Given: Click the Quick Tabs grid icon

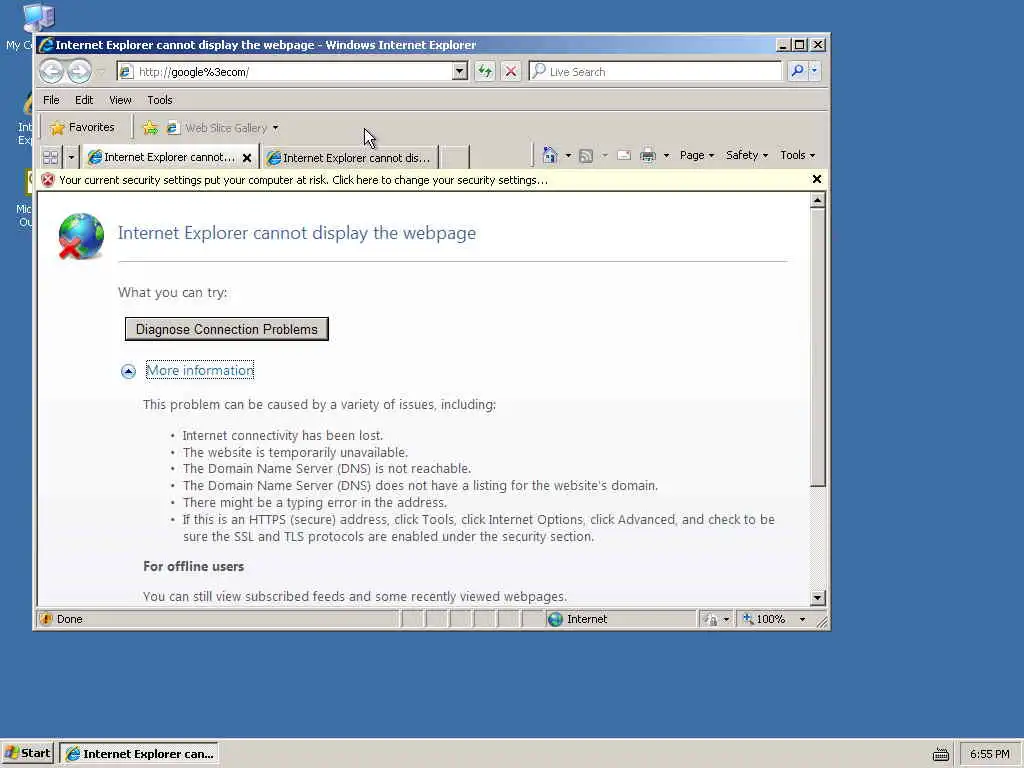Looking at the screenshot, I should click(50, 157).
